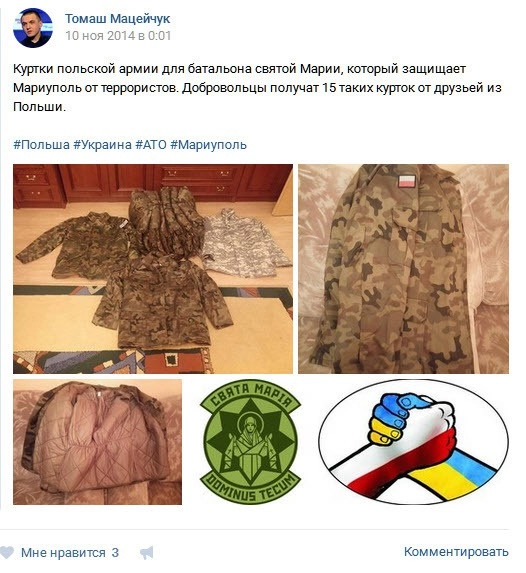Viewport: 526px width, 573px height.
Task: Open the post timestamp 10 ноя 2014
Action: tap(118, 35)
